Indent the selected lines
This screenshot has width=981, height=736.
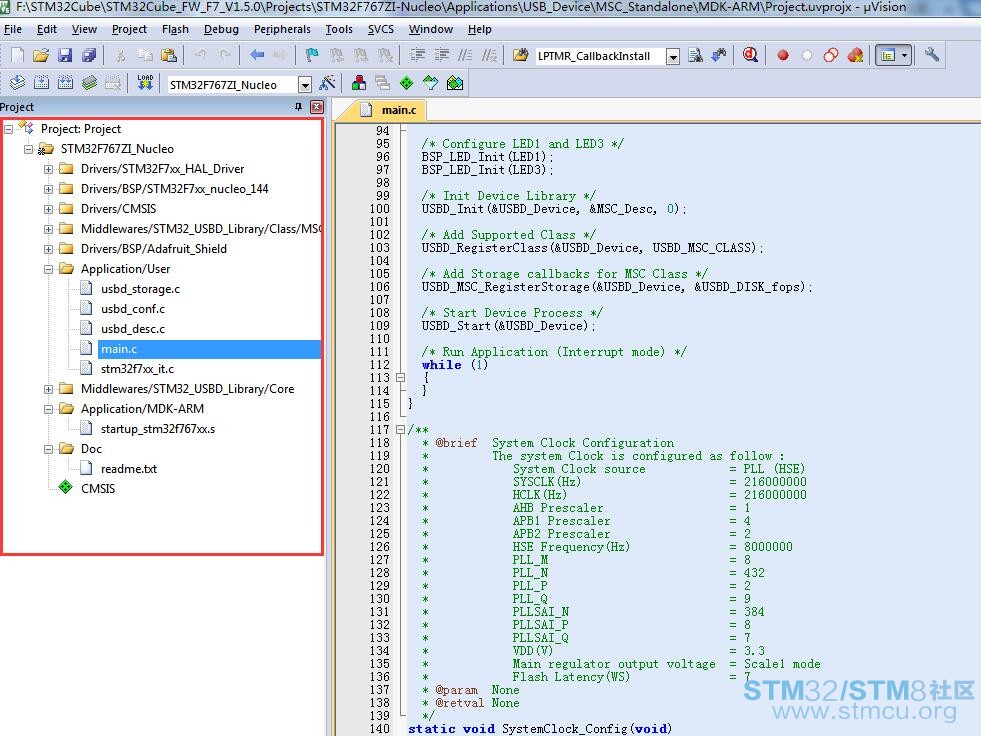(x=417, y=55)
